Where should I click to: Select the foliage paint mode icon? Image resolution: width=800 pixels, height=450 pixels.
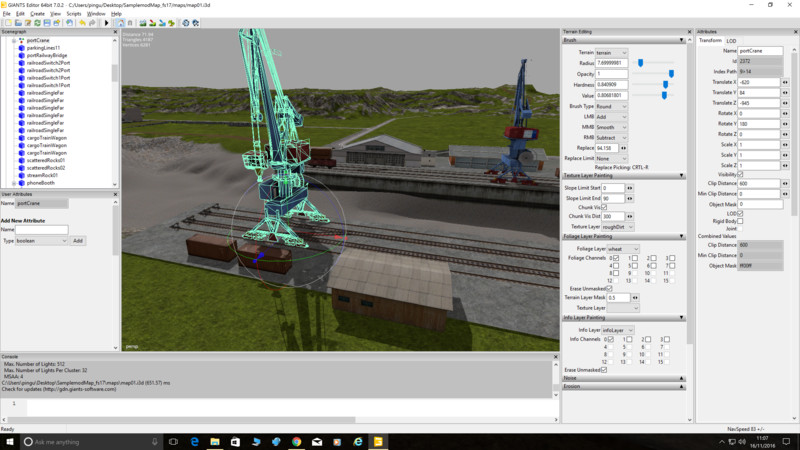(x=171, y=23)
